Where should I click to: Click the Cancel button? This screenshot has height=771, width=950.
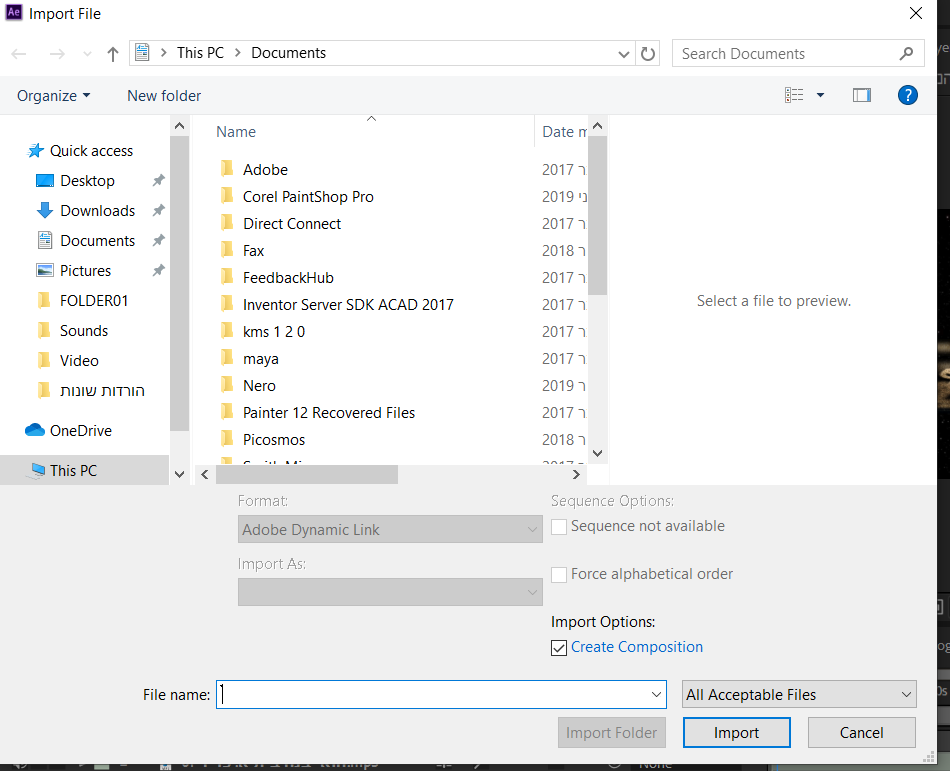862,733
